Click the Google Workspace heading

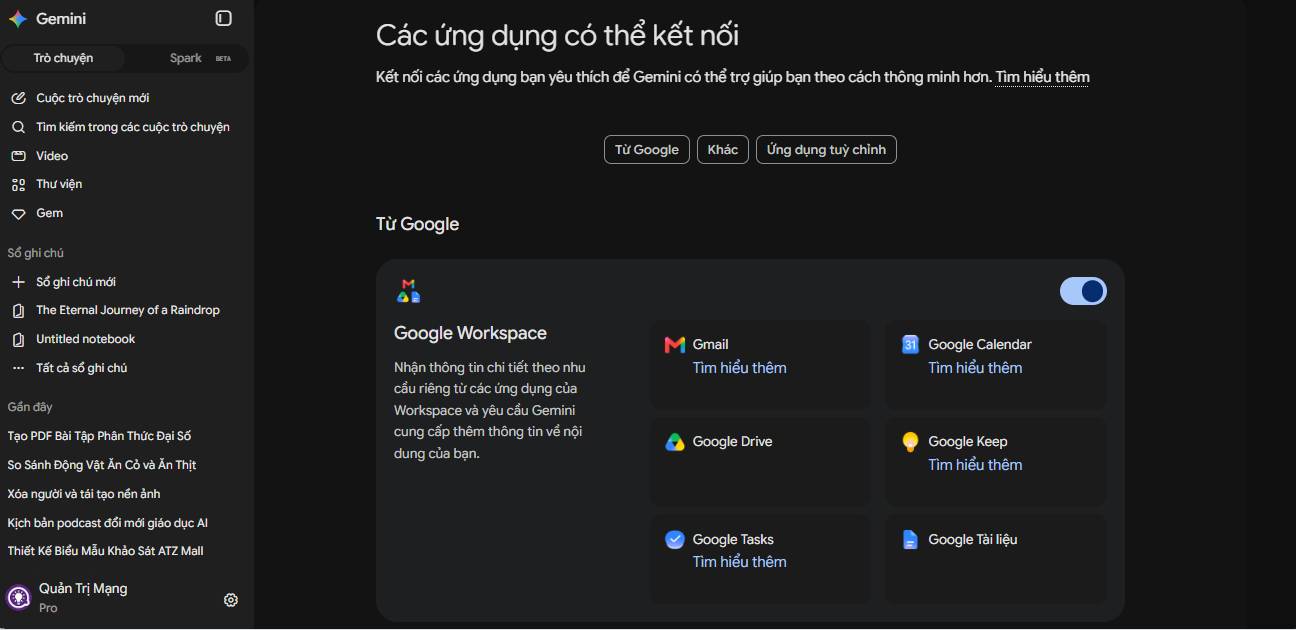tap(470, 333)
